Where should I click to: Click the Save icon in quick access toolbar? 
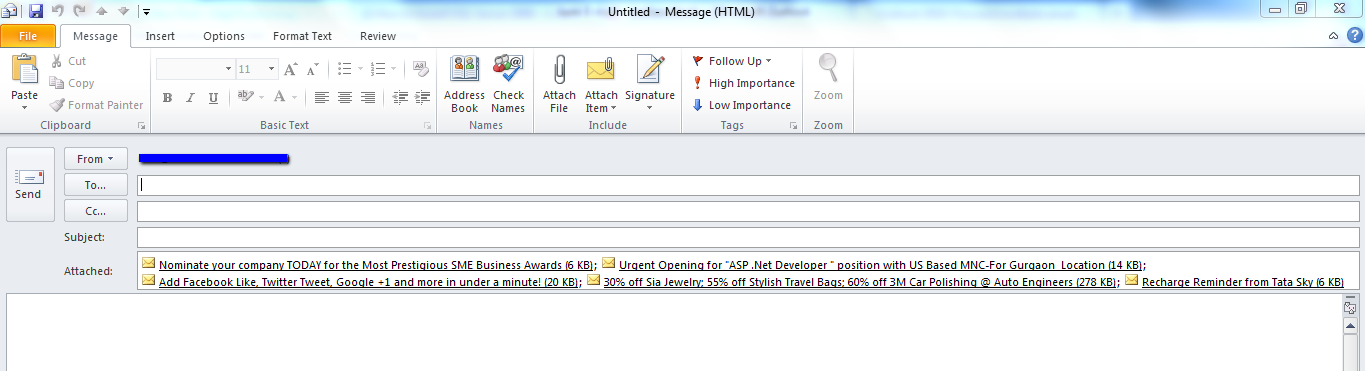(x=36, y=11)
